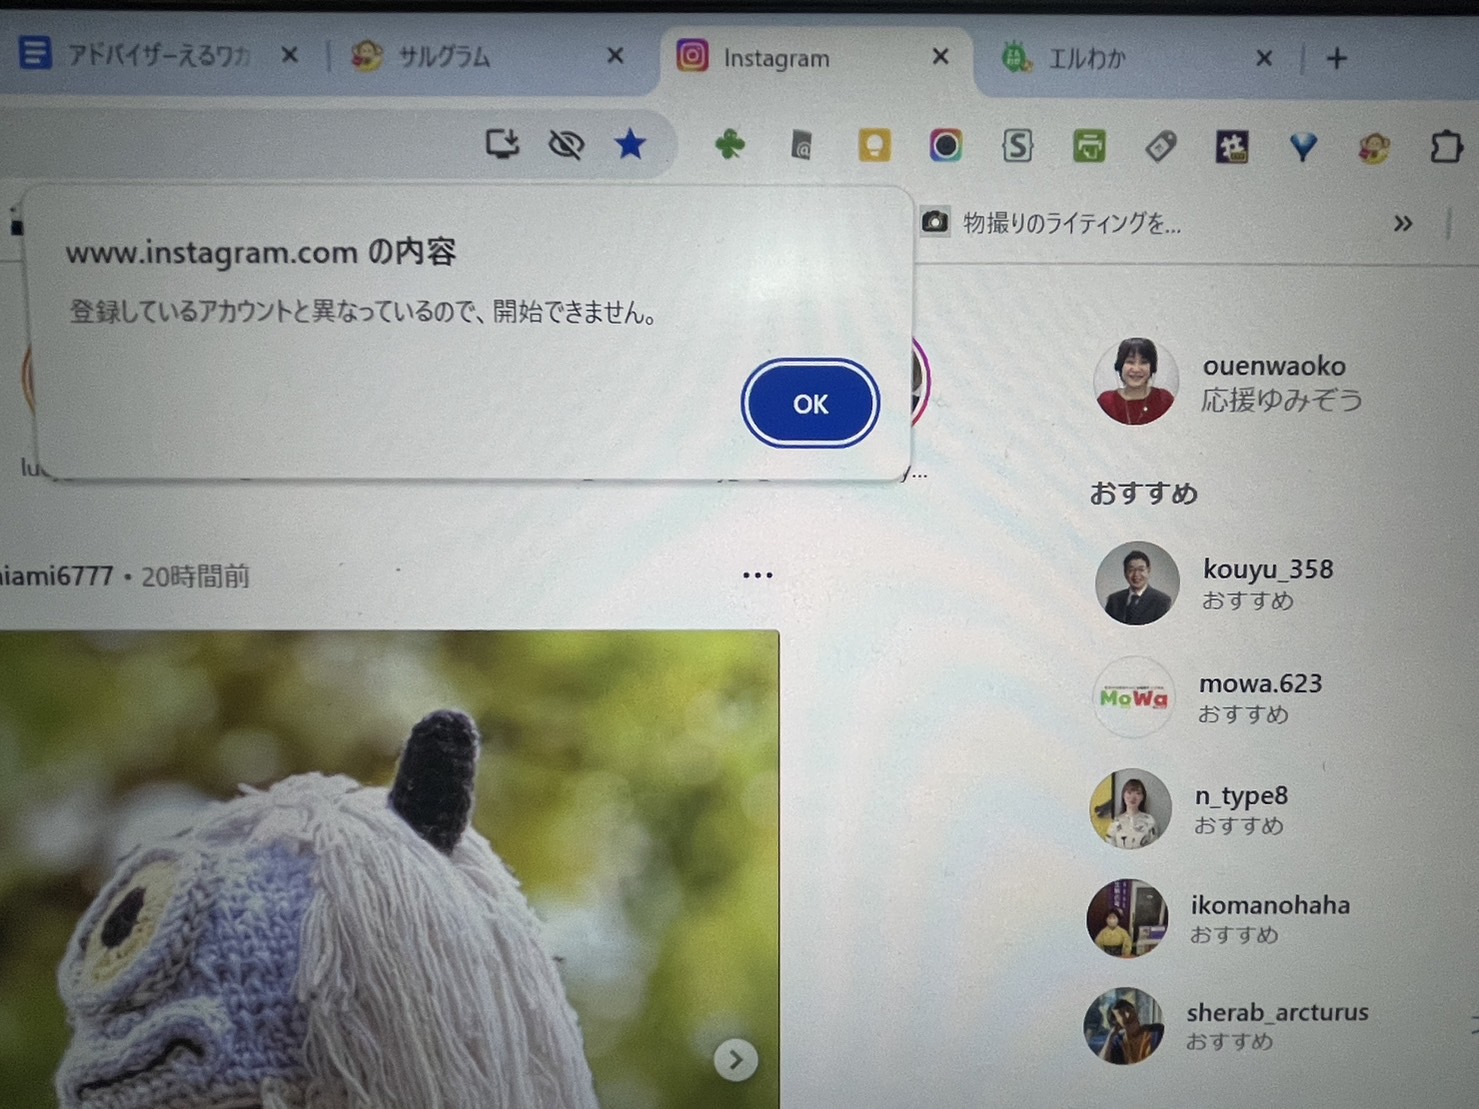Click the install app icon in address bar
The width and height of the screenshot is (1479, 1109).
[x=502, y=144]
